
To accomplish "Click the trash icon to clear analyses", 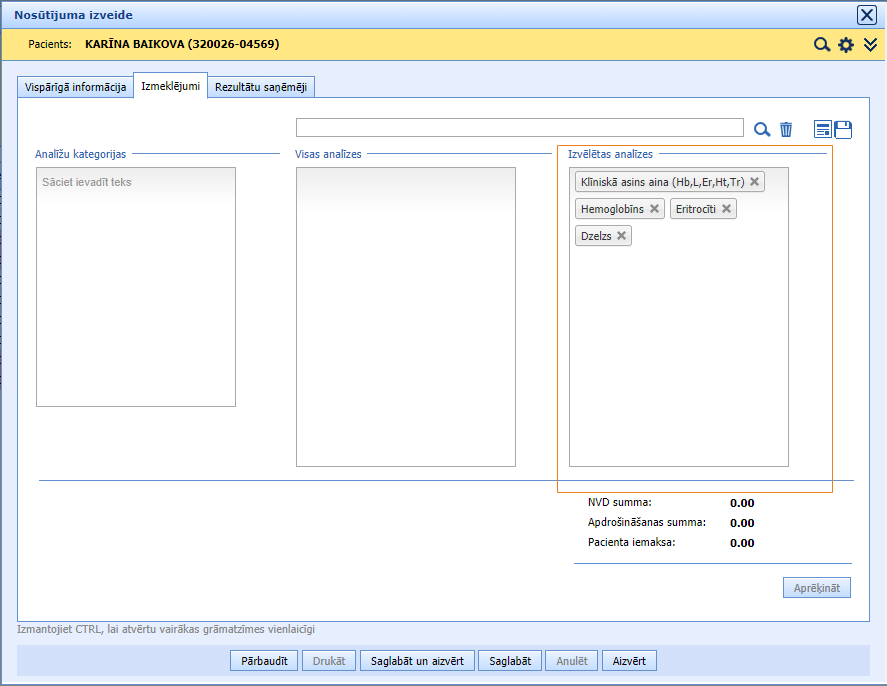I will [x=786, y=129].
